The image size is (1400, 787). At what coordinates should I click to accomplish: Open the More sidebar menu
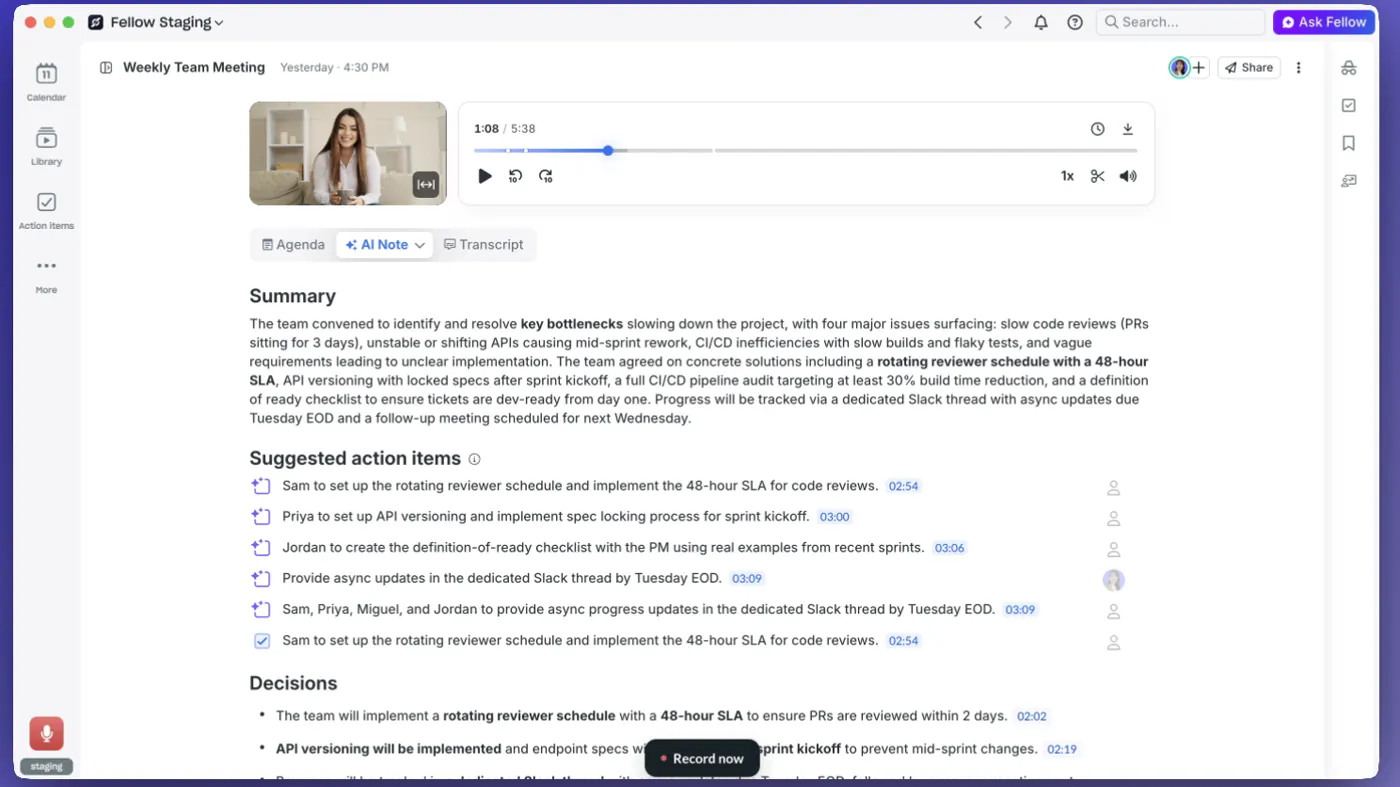pyautogui.click(x=46, y=275)
